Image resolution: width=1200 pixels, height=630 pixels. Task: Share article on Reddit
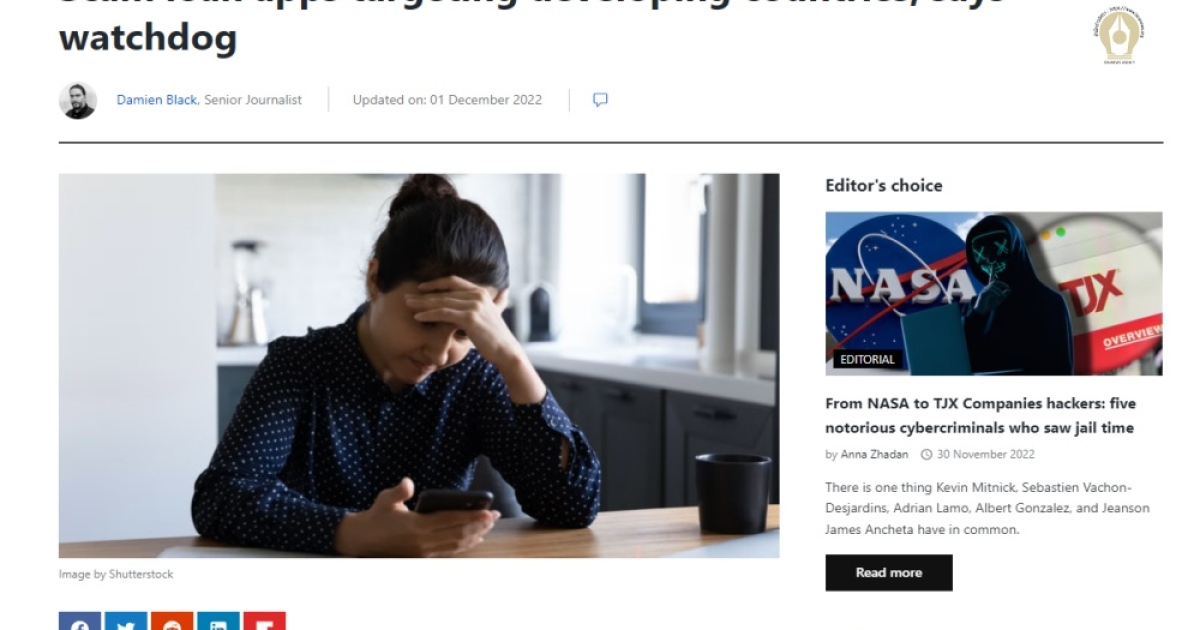pyautogui.click(x=172, y=621)
